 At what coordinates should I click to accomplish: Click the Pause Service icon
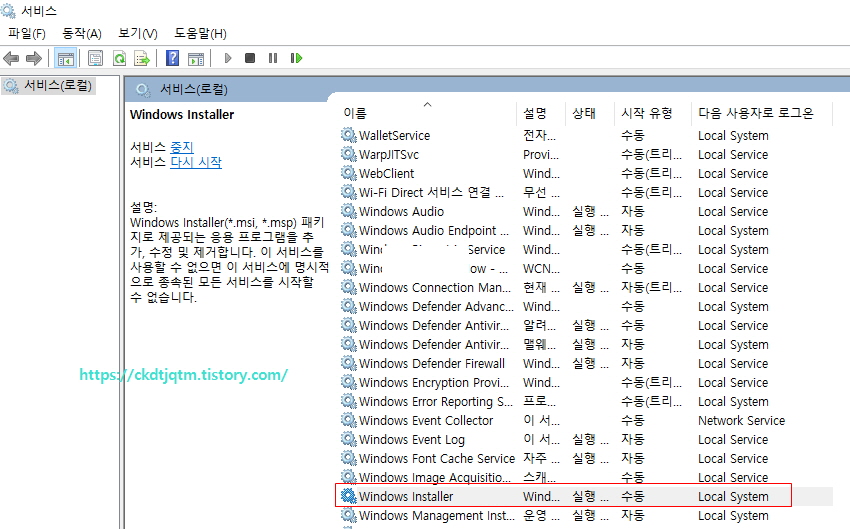[273, 58]
